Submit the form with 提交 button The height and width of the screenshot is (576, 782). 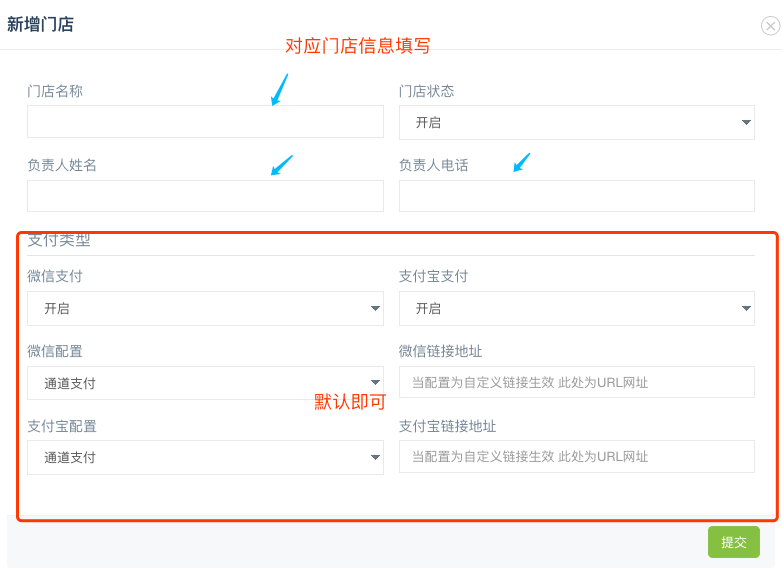[734, 542]
